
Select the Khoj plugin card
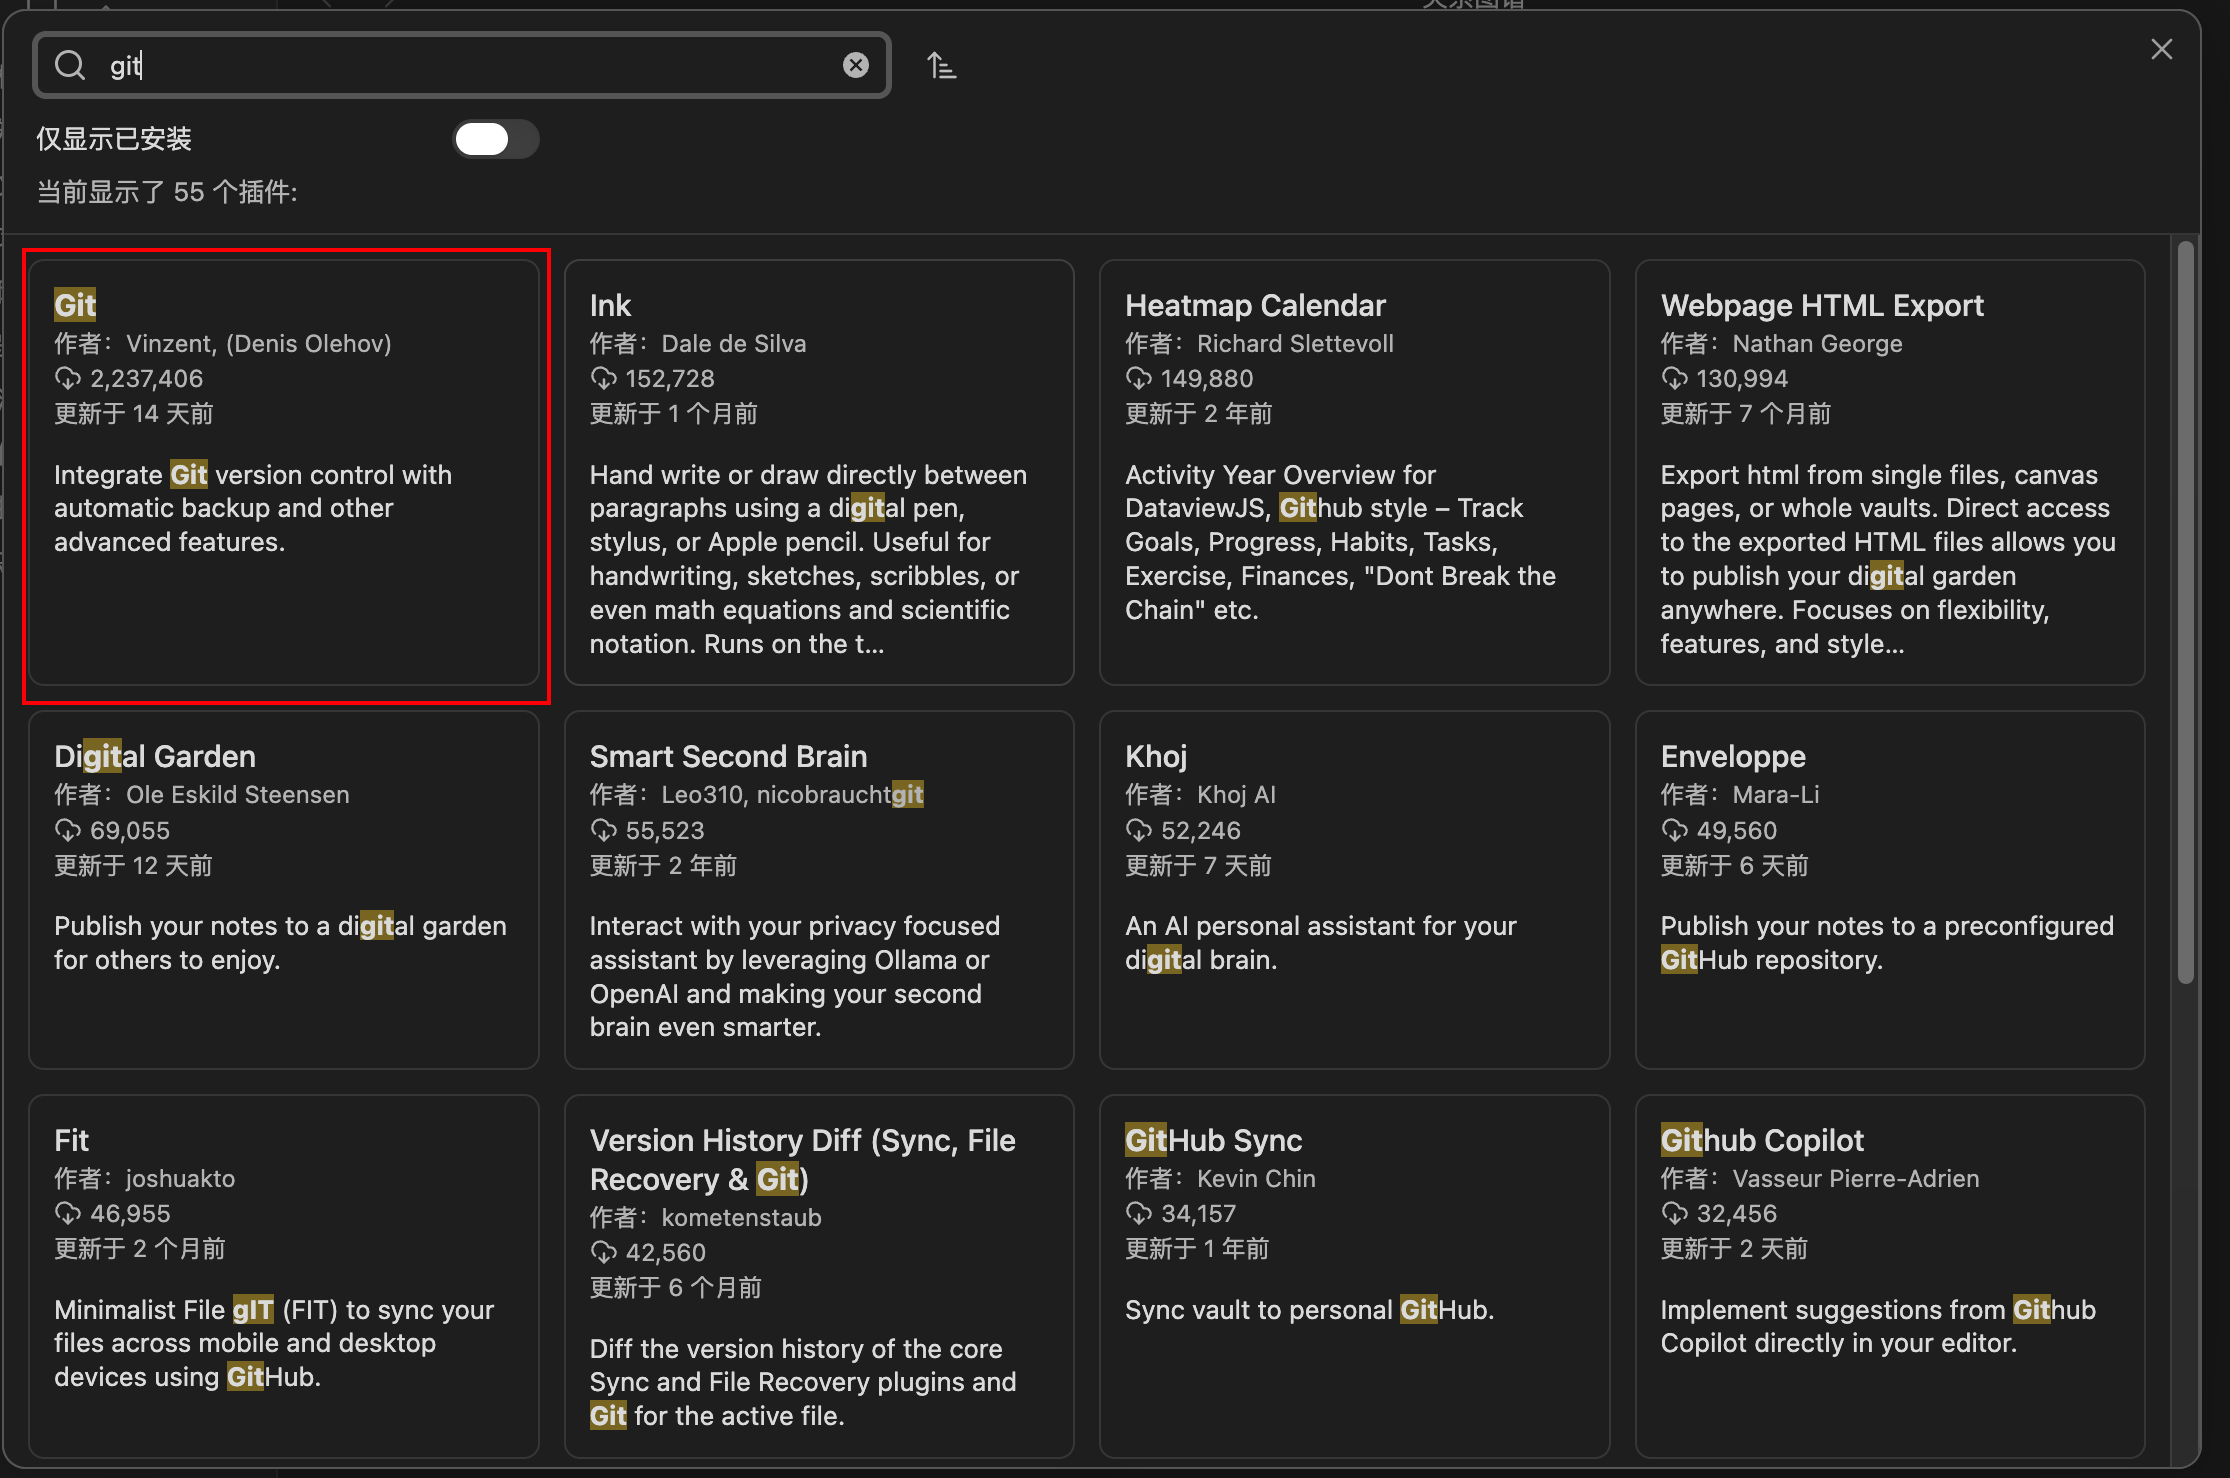(1354, 890)
